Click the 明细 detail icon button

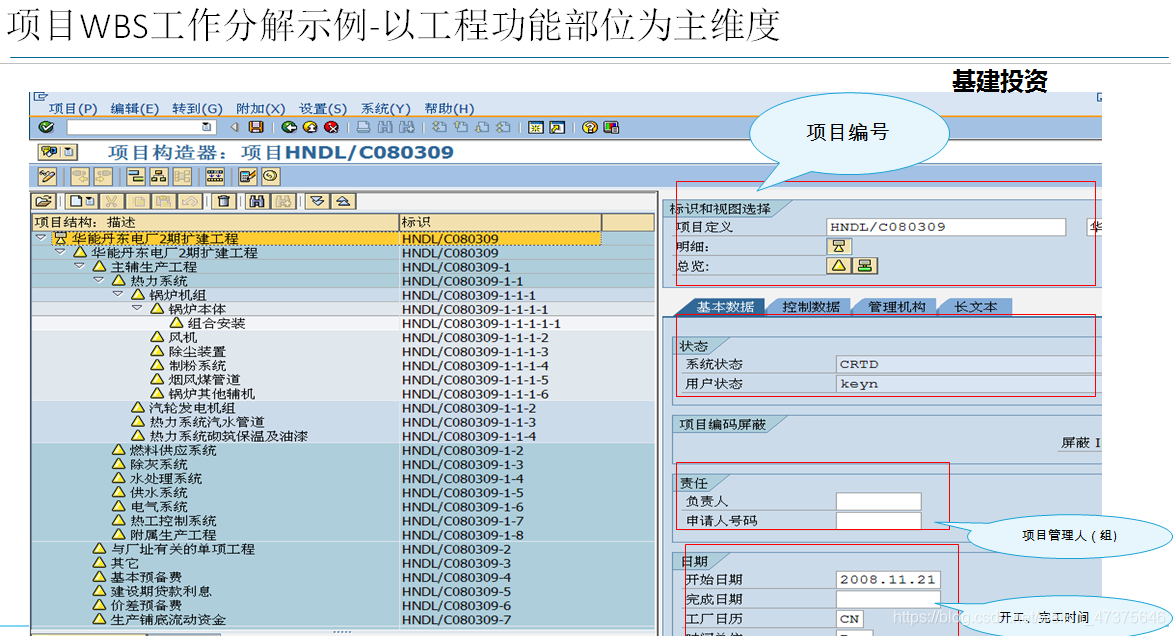[x=839, y=246]
